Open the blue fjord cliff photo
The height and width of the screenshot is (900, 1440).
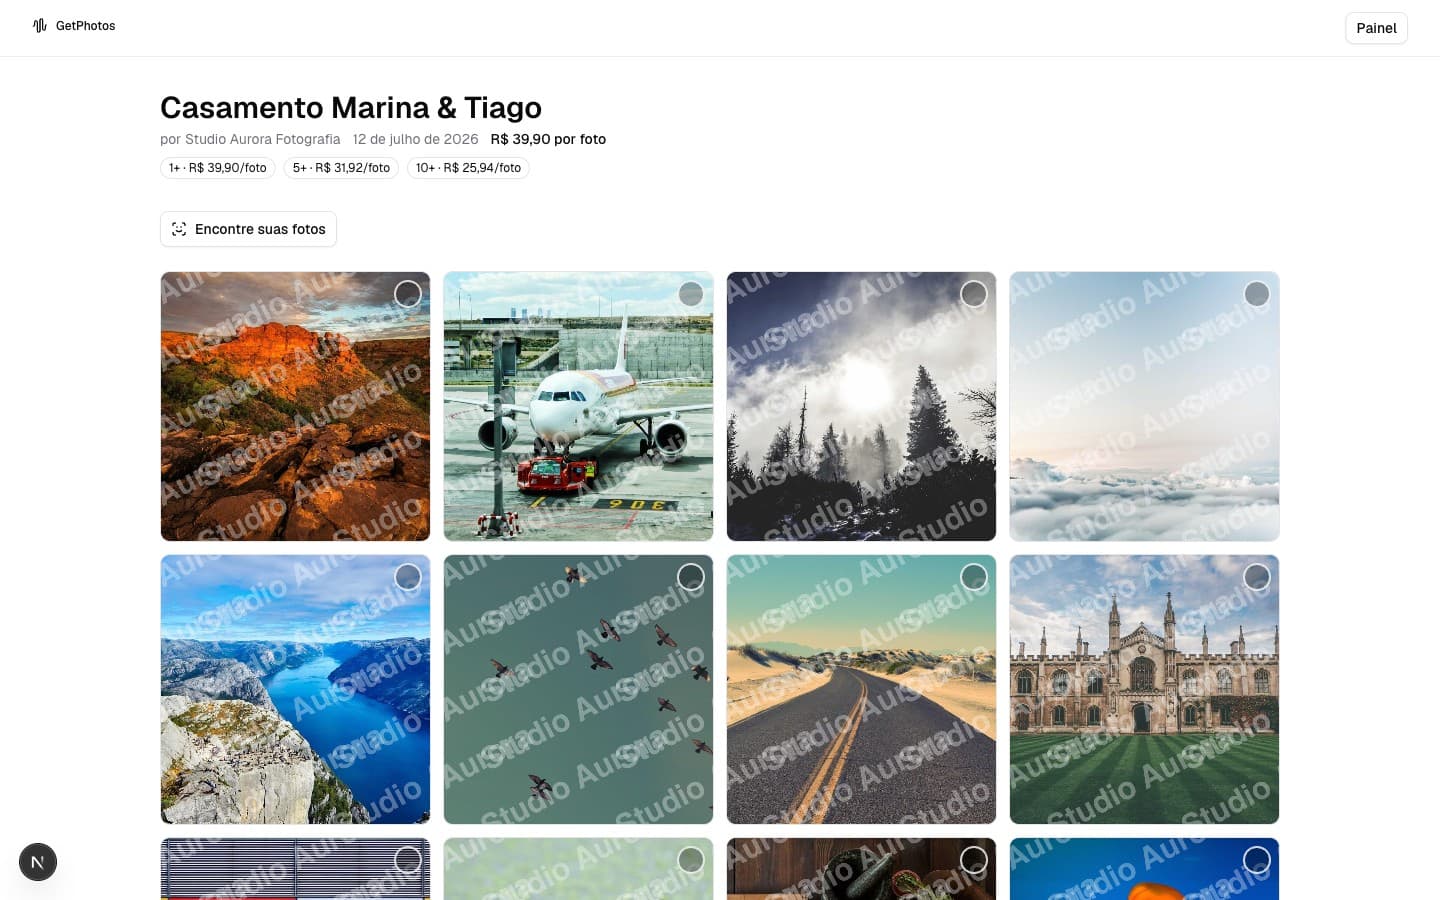295,690
